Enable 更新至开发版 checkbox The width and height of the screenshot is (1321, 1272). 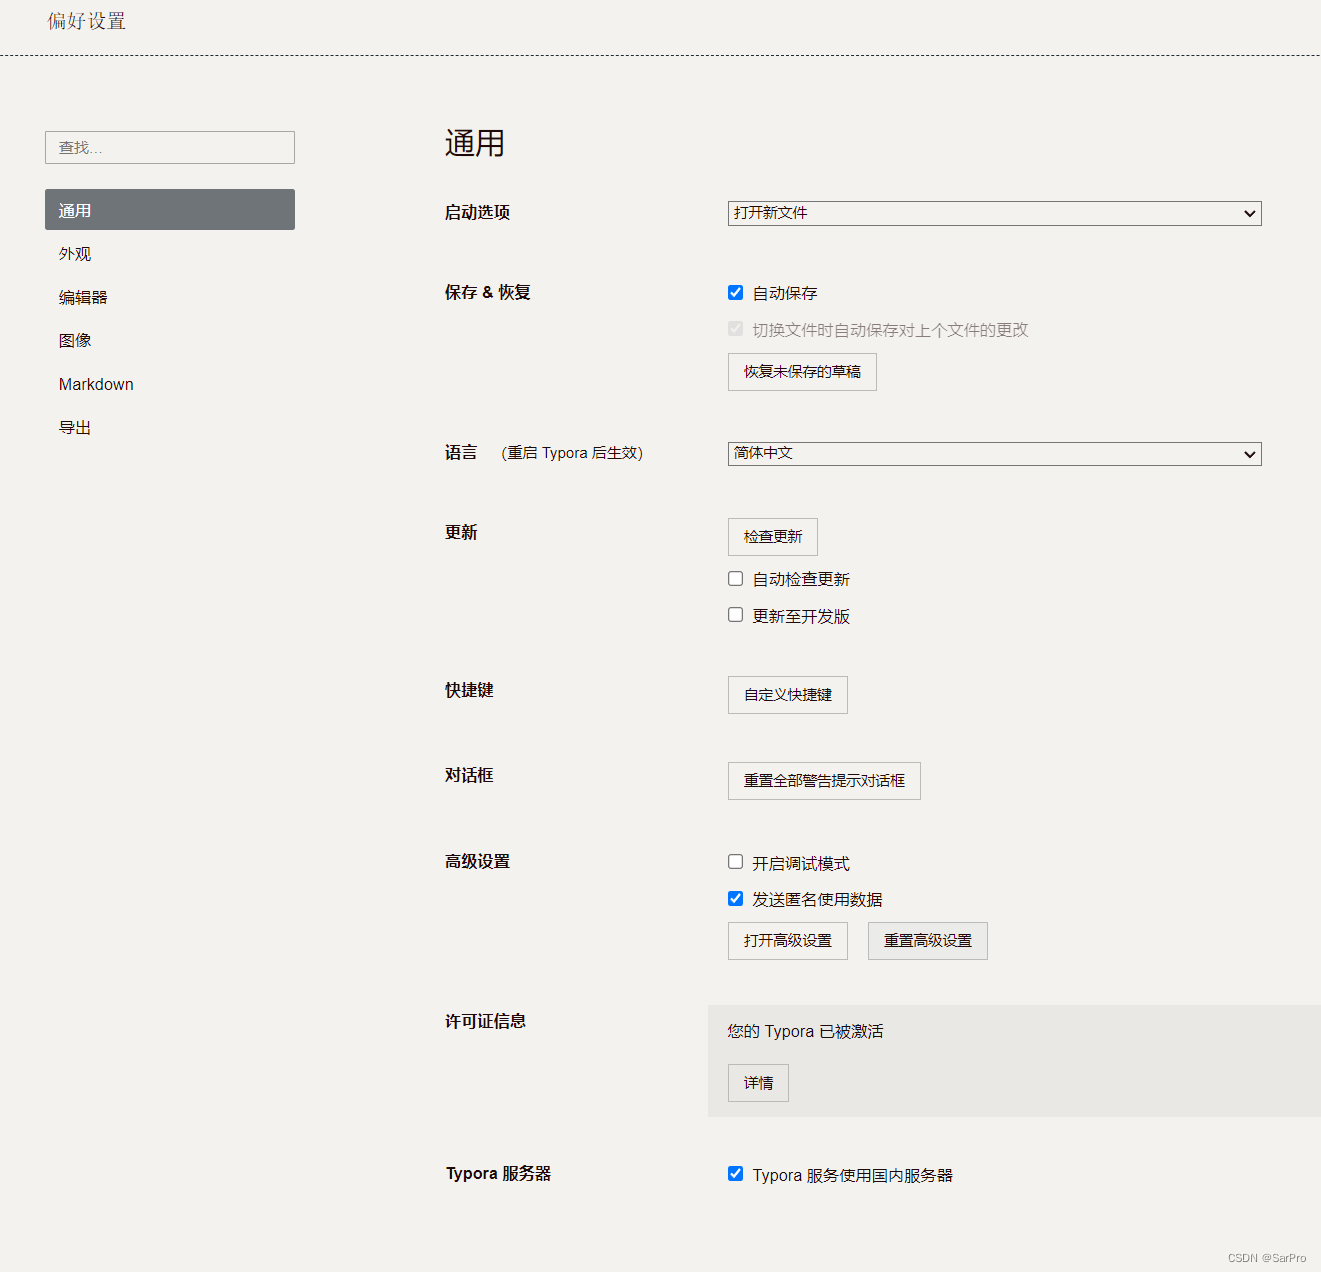[x=736, y=615]
